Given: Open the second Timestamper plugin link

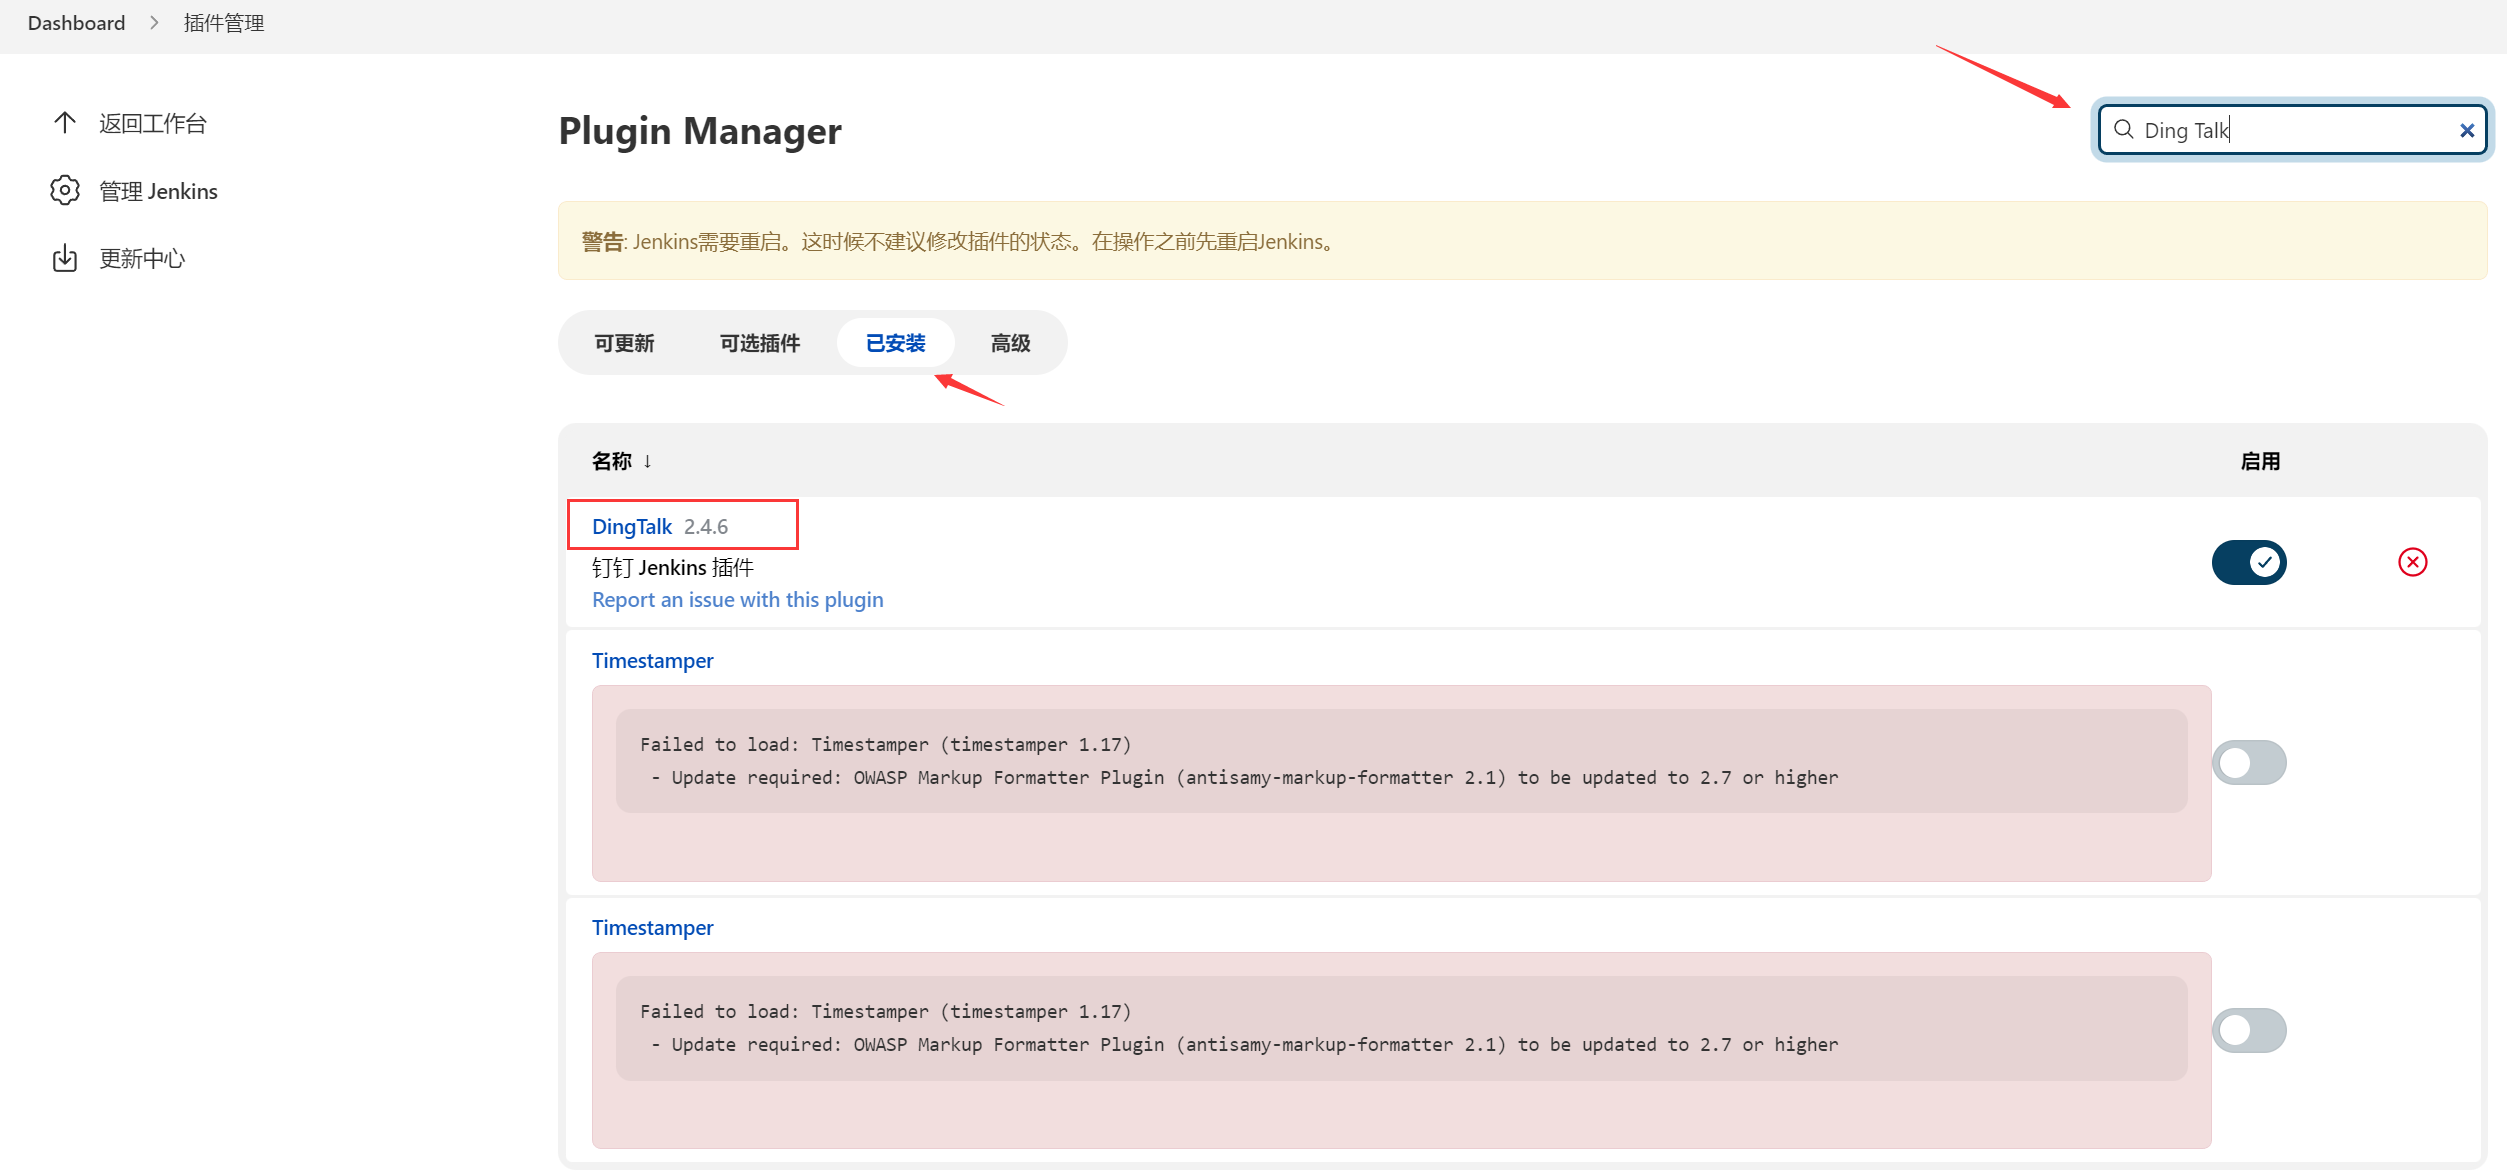Looking at the screenshot, I should tap(652, 927).
